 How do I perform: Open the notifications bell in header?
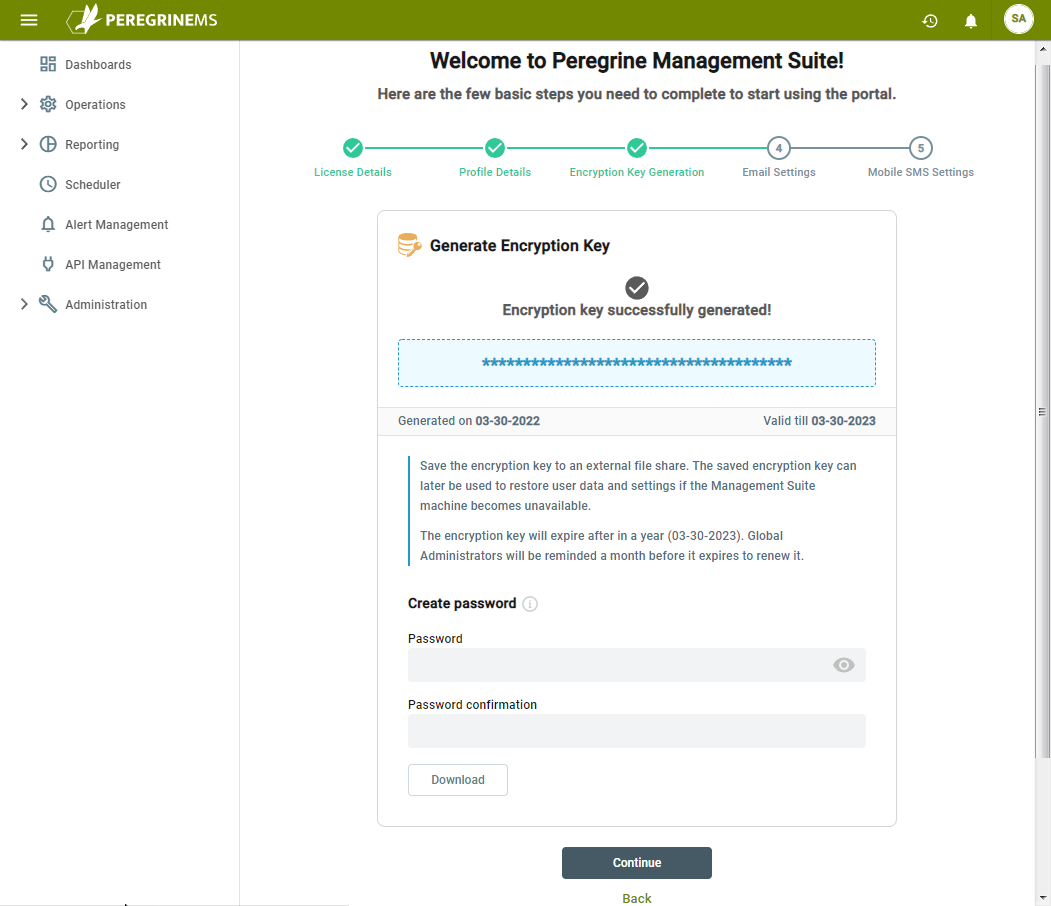pyautogui.click(x=971, y=21)
